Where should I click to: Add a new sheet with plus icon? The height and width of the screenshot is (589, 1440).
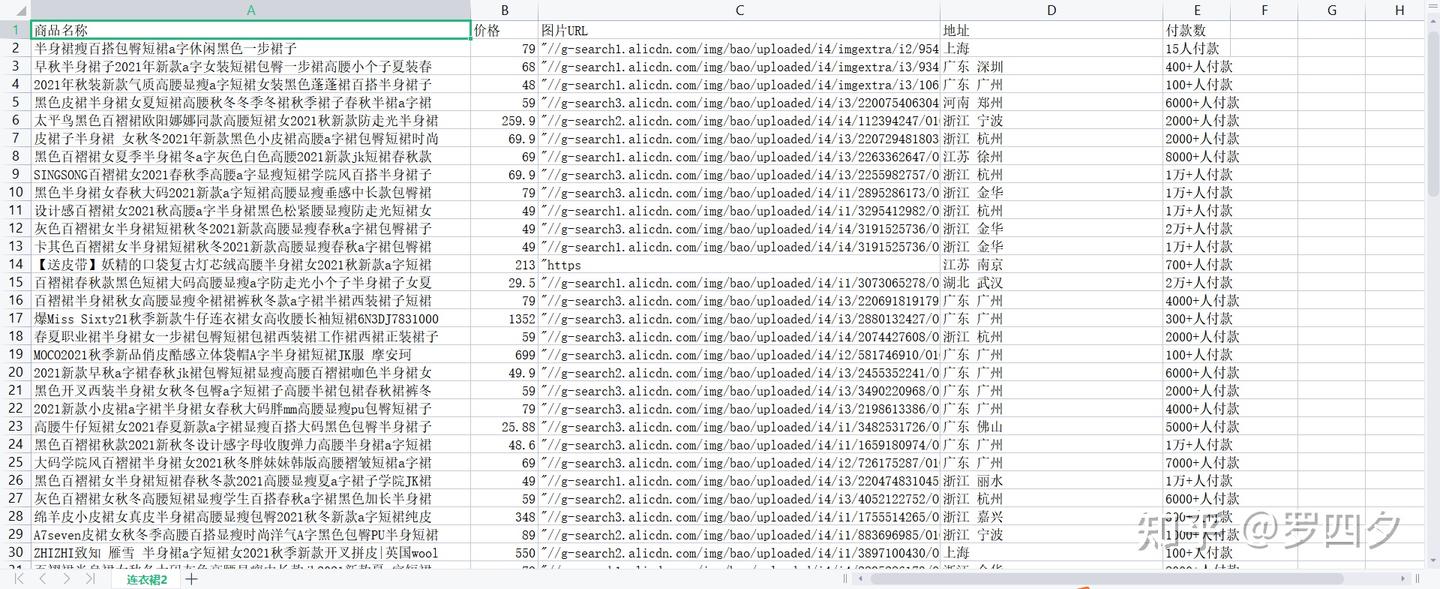[191, 579]
